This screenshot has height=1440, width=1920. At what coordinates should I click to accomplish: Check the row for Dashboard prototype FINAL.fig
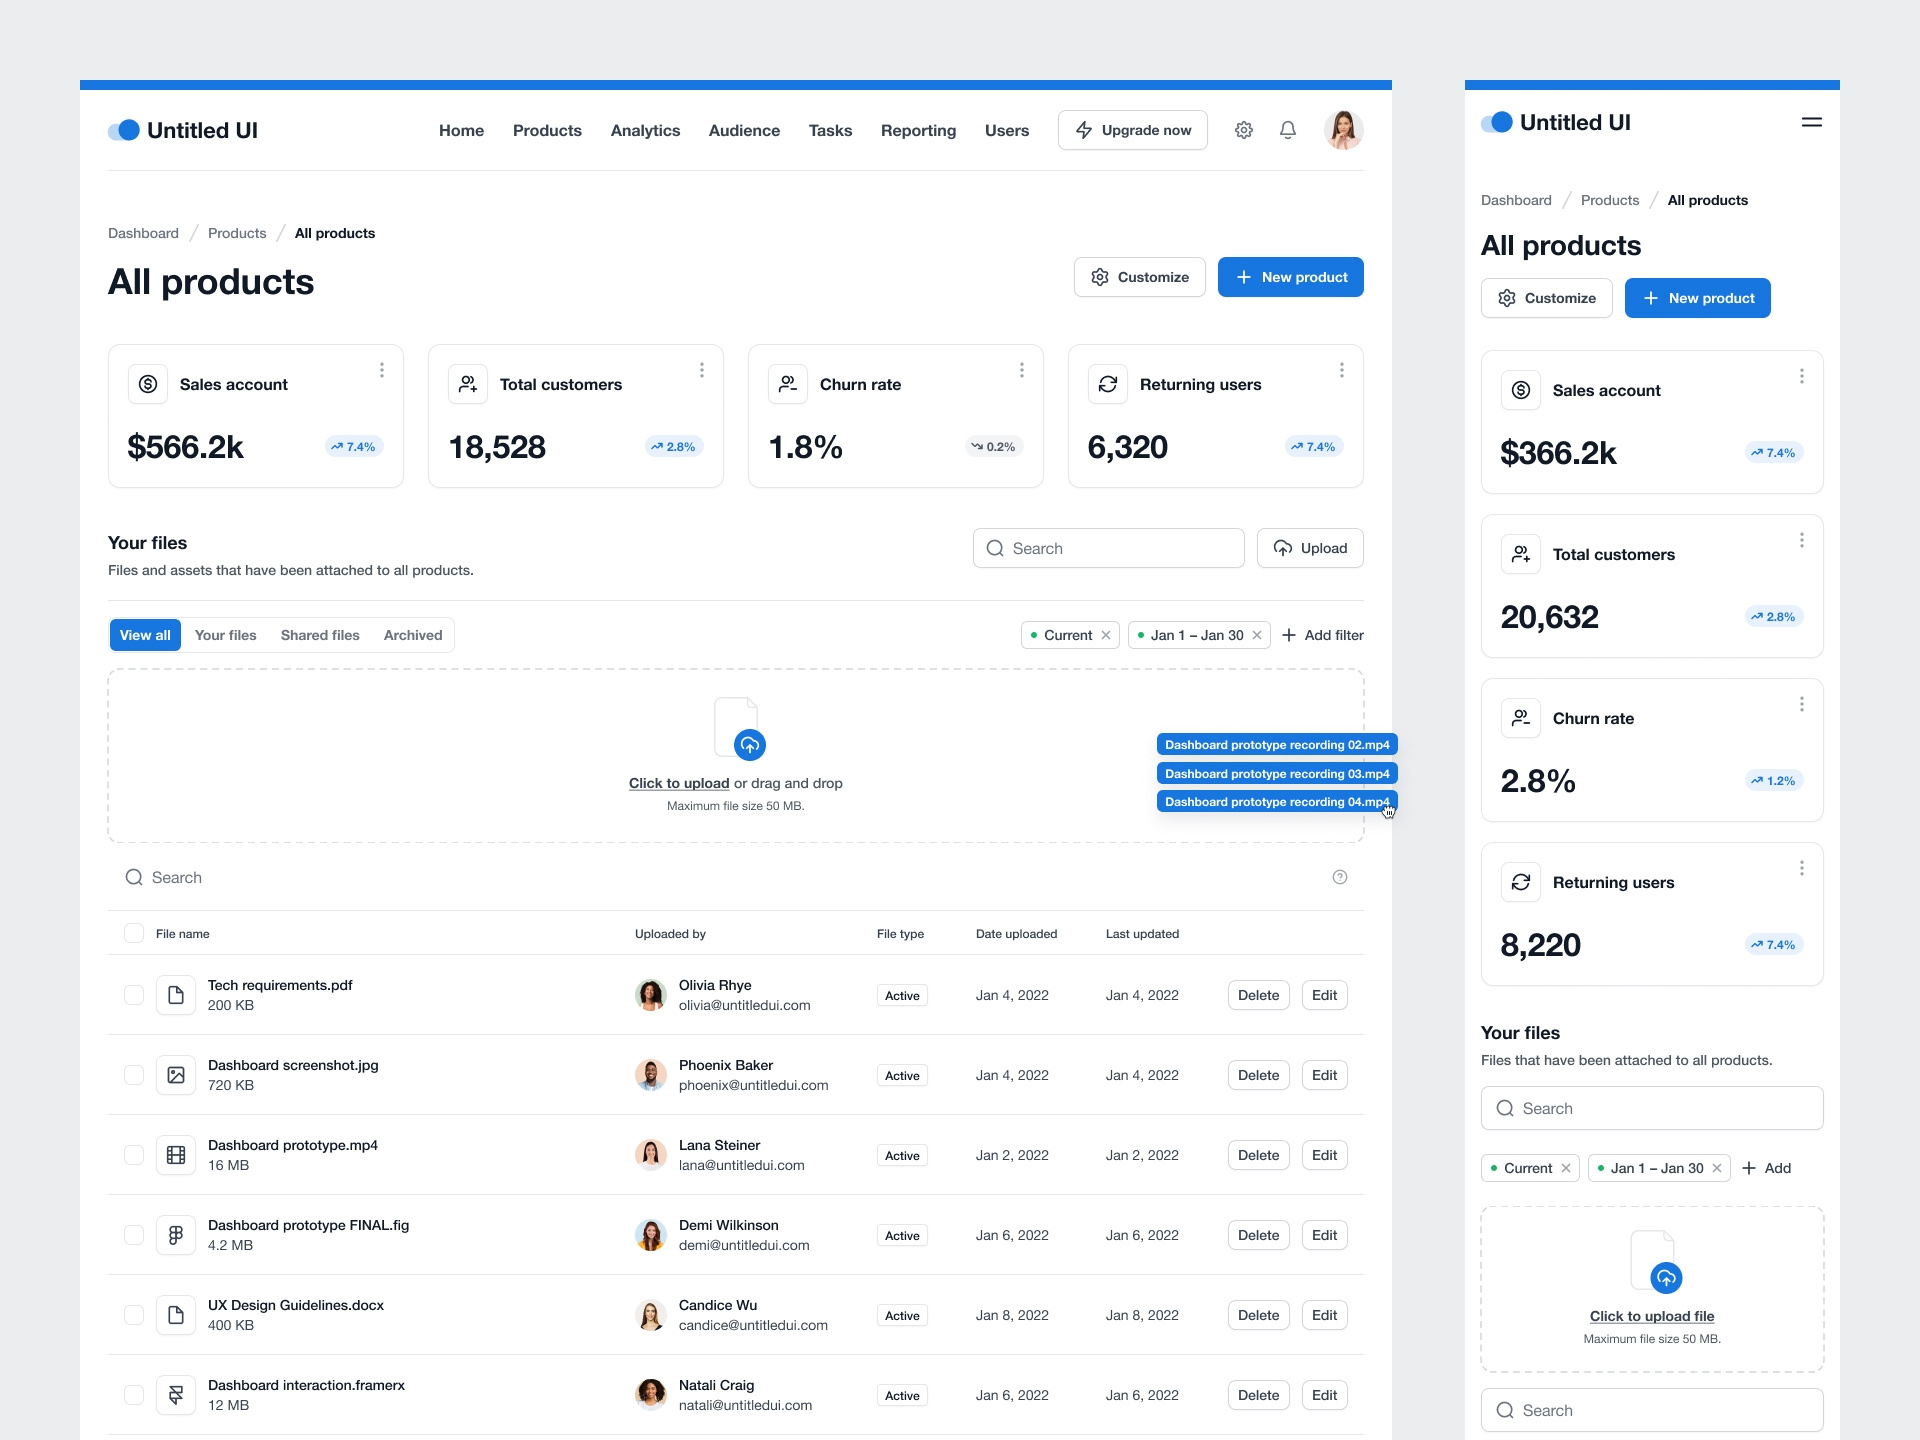click(x=133, y=1235)
